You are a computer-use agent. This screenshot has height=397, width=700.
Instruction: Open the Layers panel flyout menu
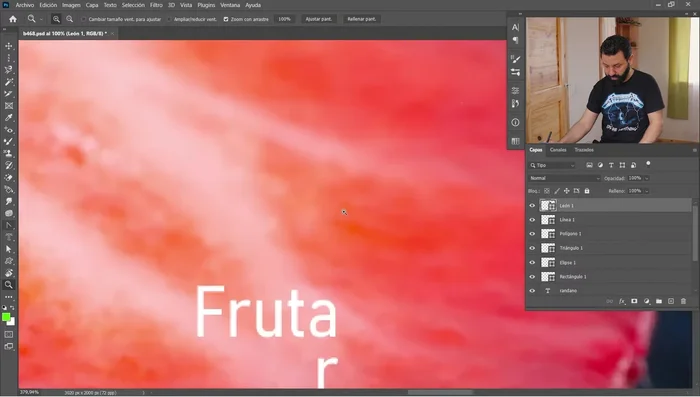click(694, 150)
